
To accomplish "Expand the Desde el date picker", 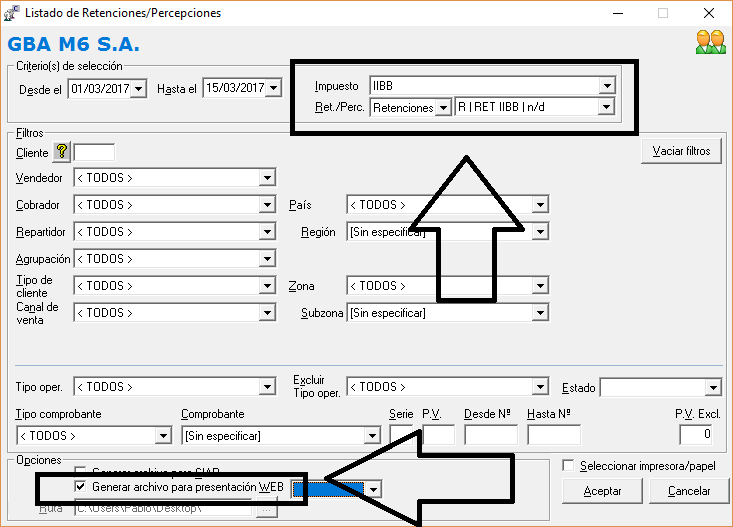I will coord(140,89).
